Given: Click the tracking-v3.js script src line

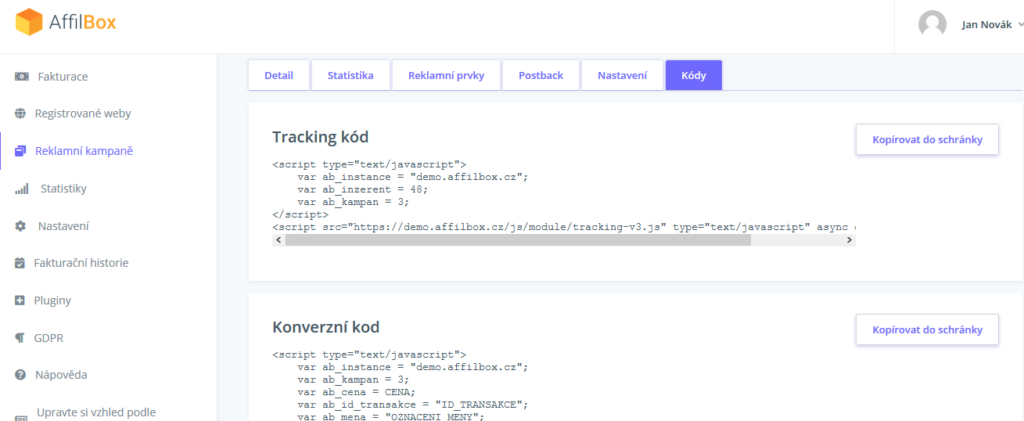Looking at the screenshot, I should coord(564,226).
